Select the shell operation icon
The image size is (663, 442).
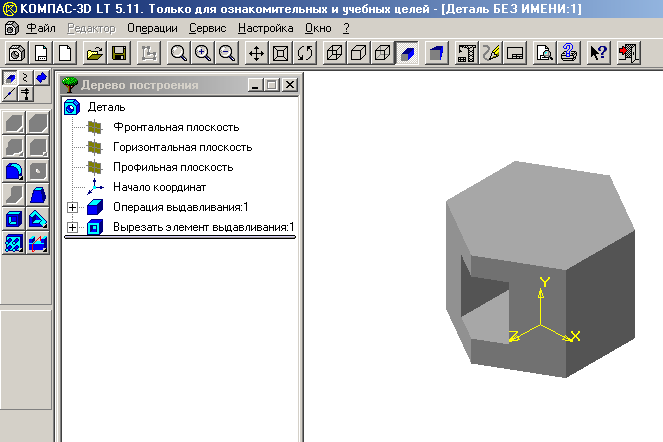(x=14, y=220)
